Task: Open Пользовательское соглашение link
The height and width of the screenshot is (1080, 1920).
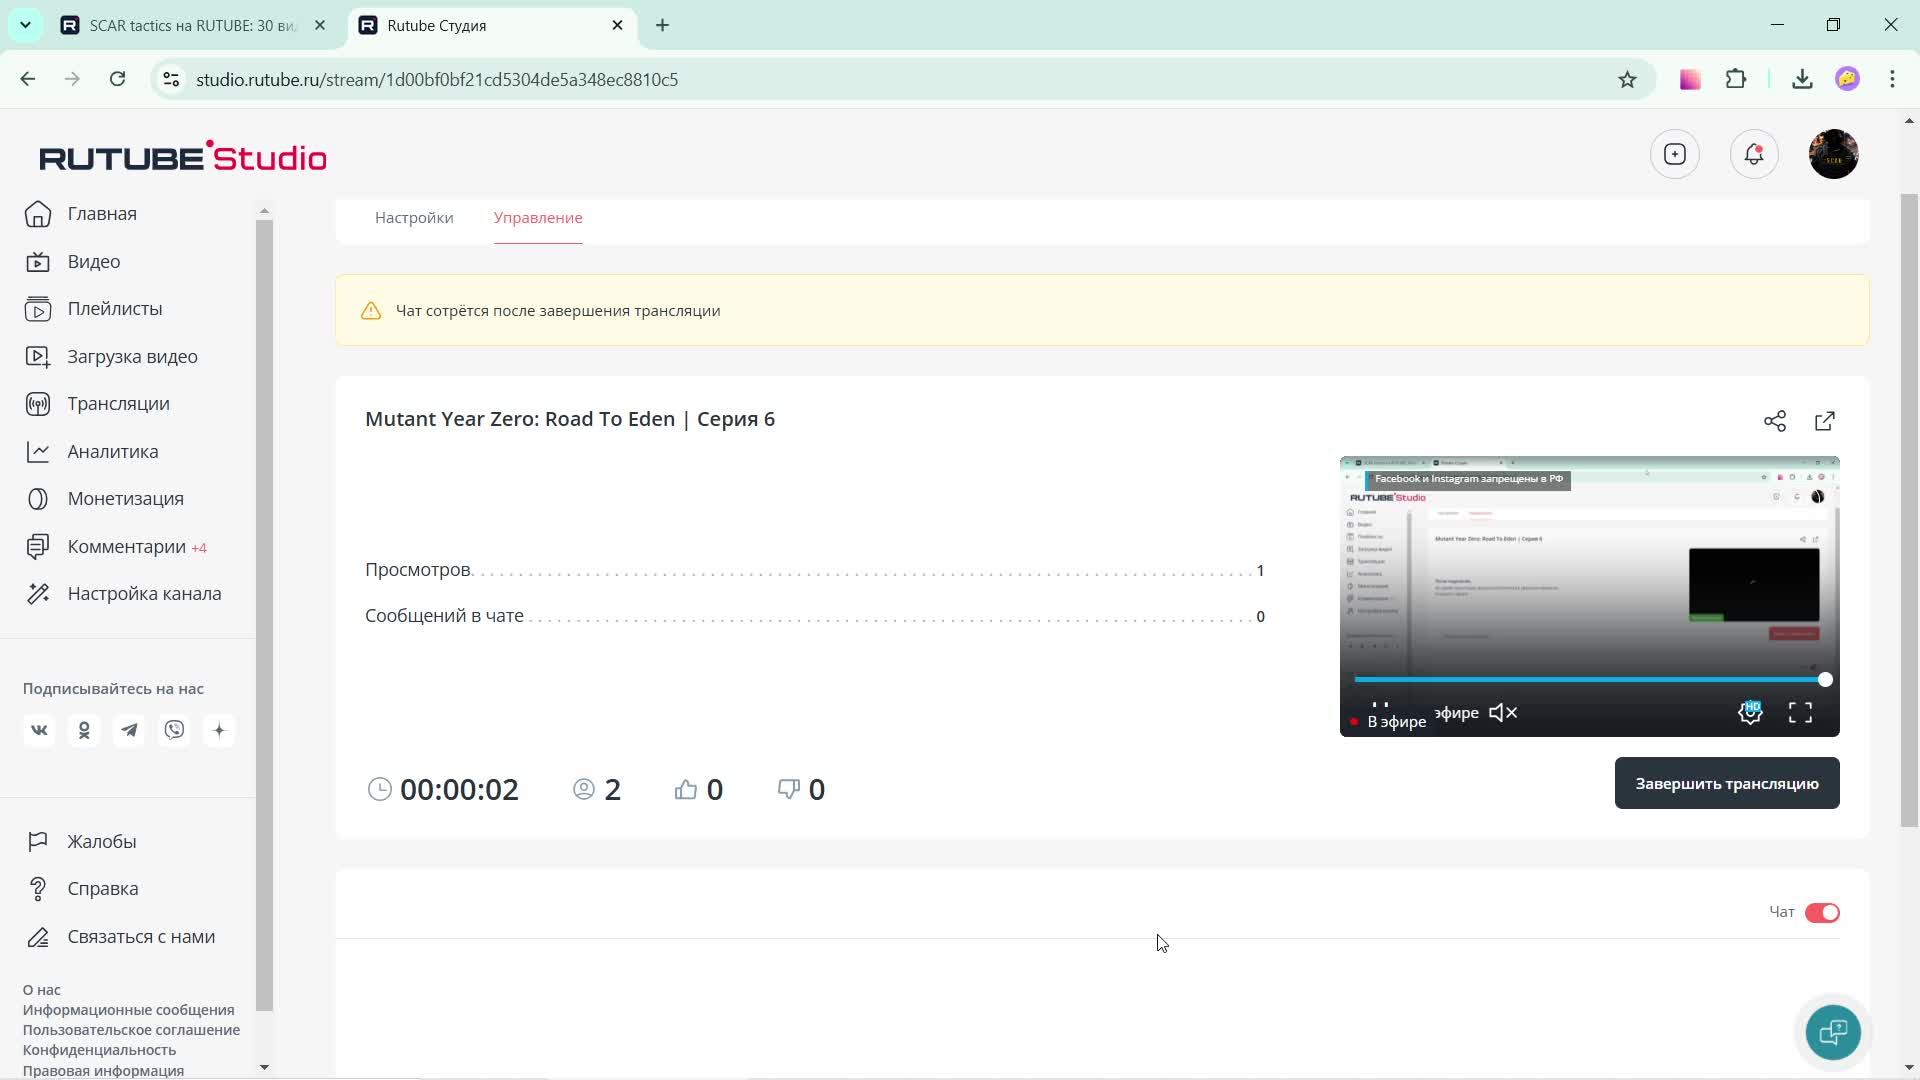Action: click(131, 1030)
